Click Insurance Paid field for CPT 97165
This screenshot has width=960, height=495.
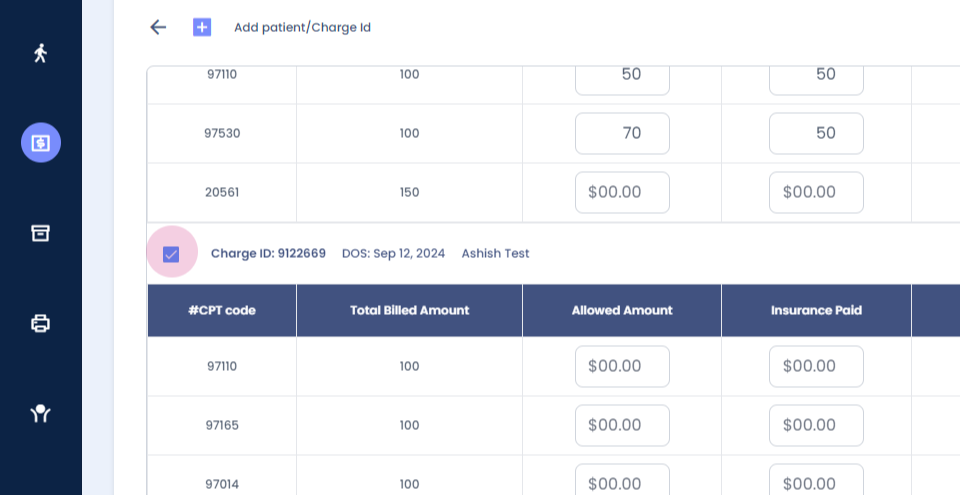tap(816, 425)
